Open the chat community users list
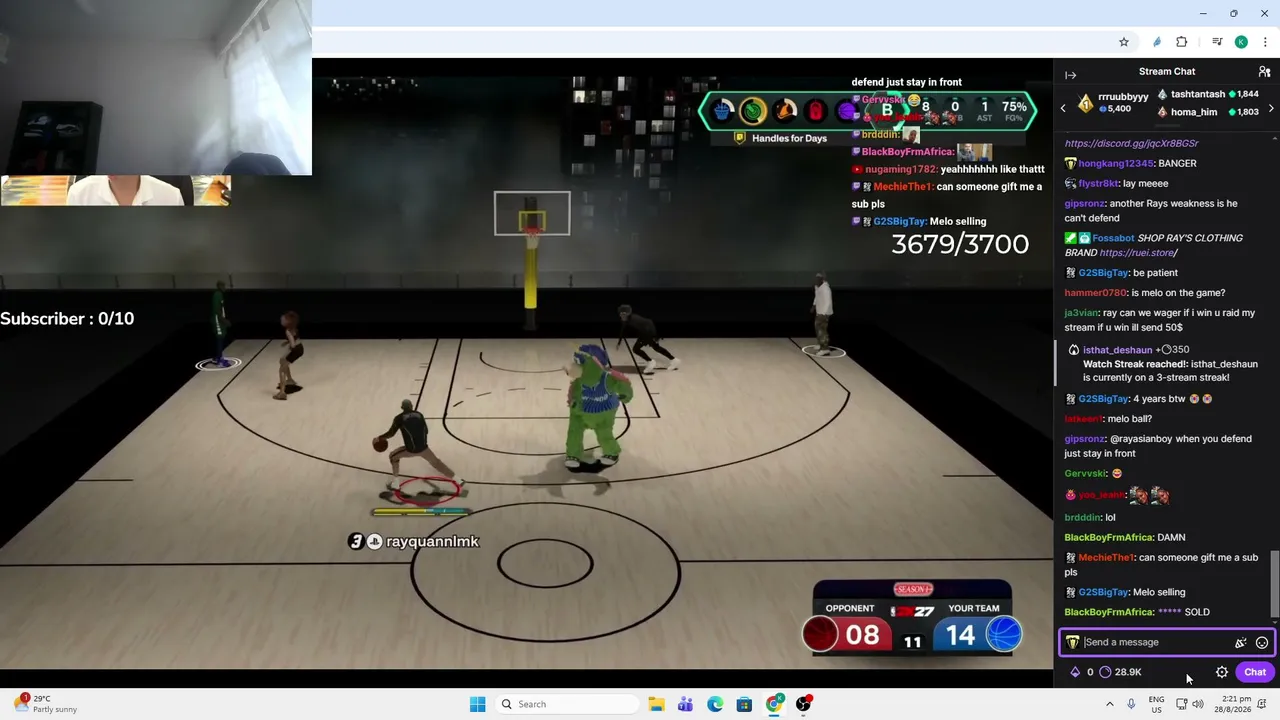The width and height of the screenshot is (1280, 720). [1264, 72]
